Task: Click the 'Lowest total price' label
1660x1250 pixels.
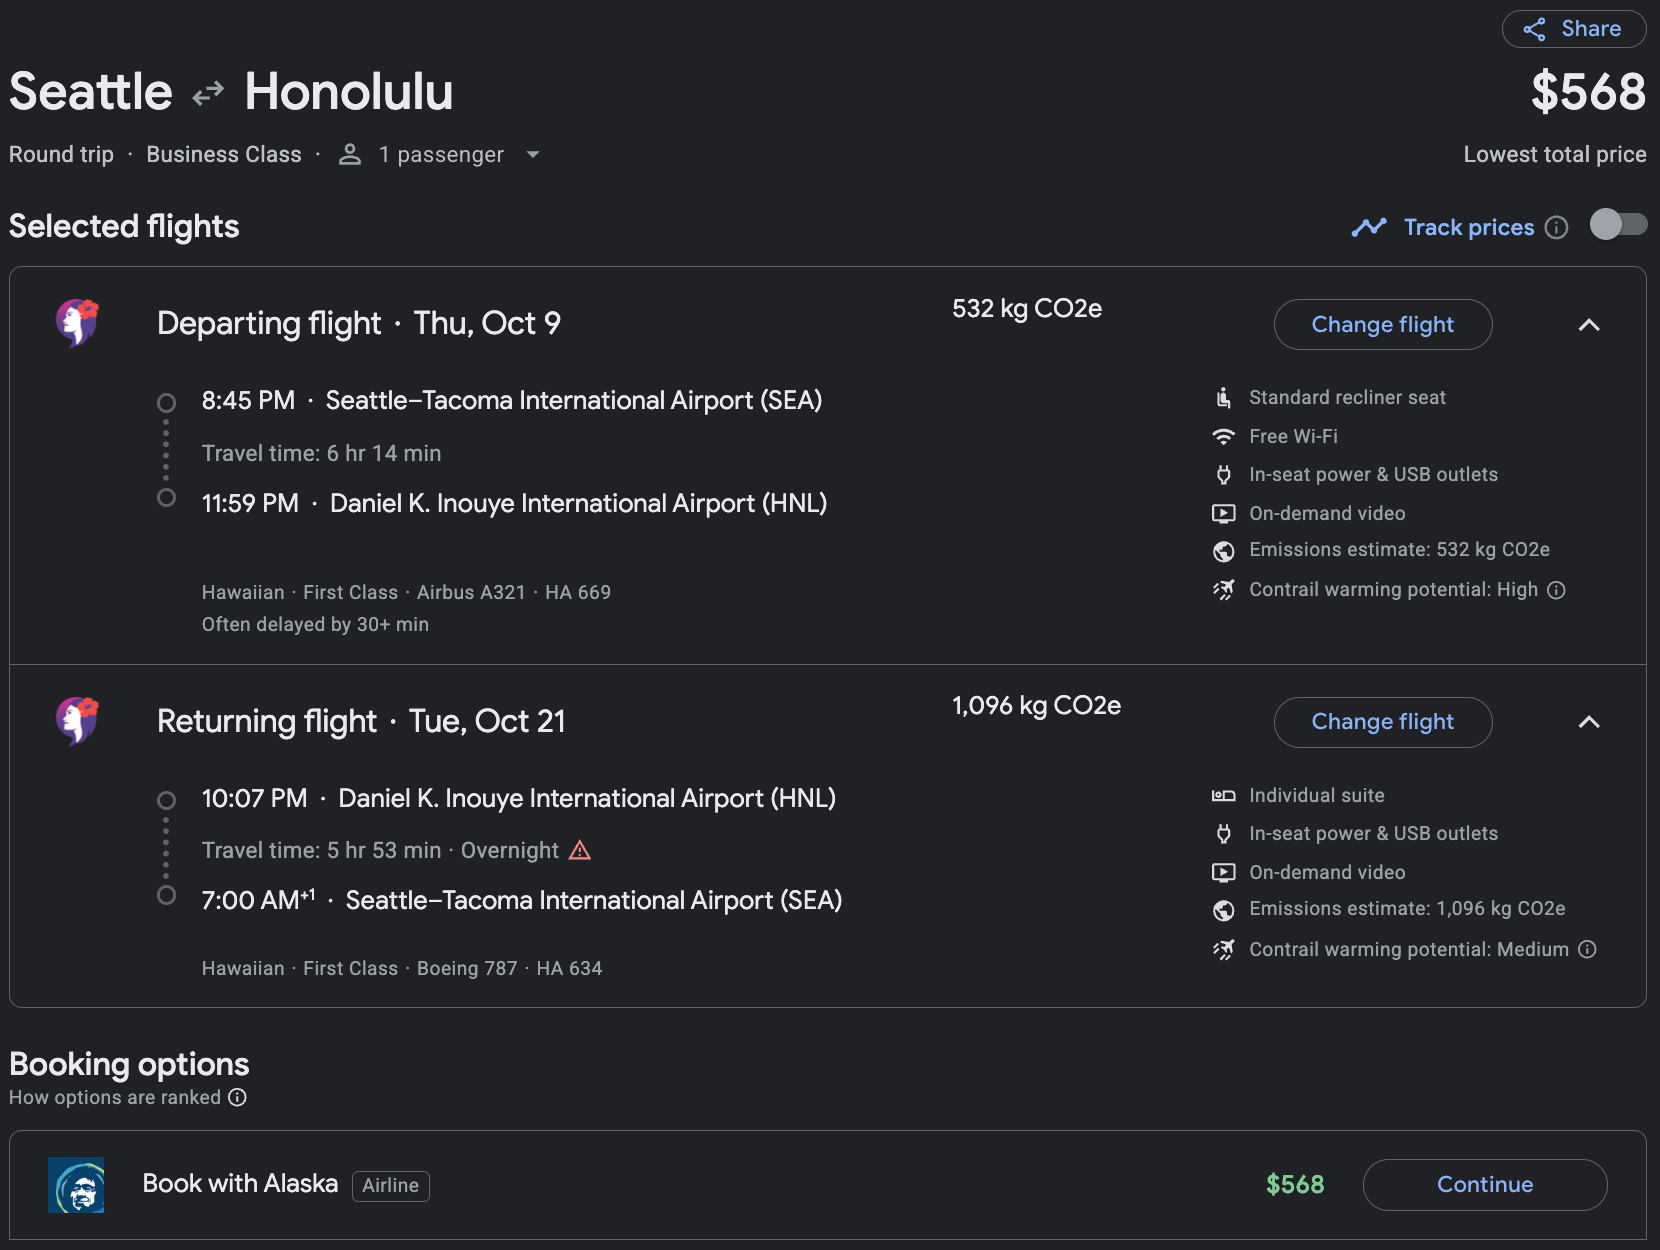Action: pyautogui.click(x=1555, y=155)
